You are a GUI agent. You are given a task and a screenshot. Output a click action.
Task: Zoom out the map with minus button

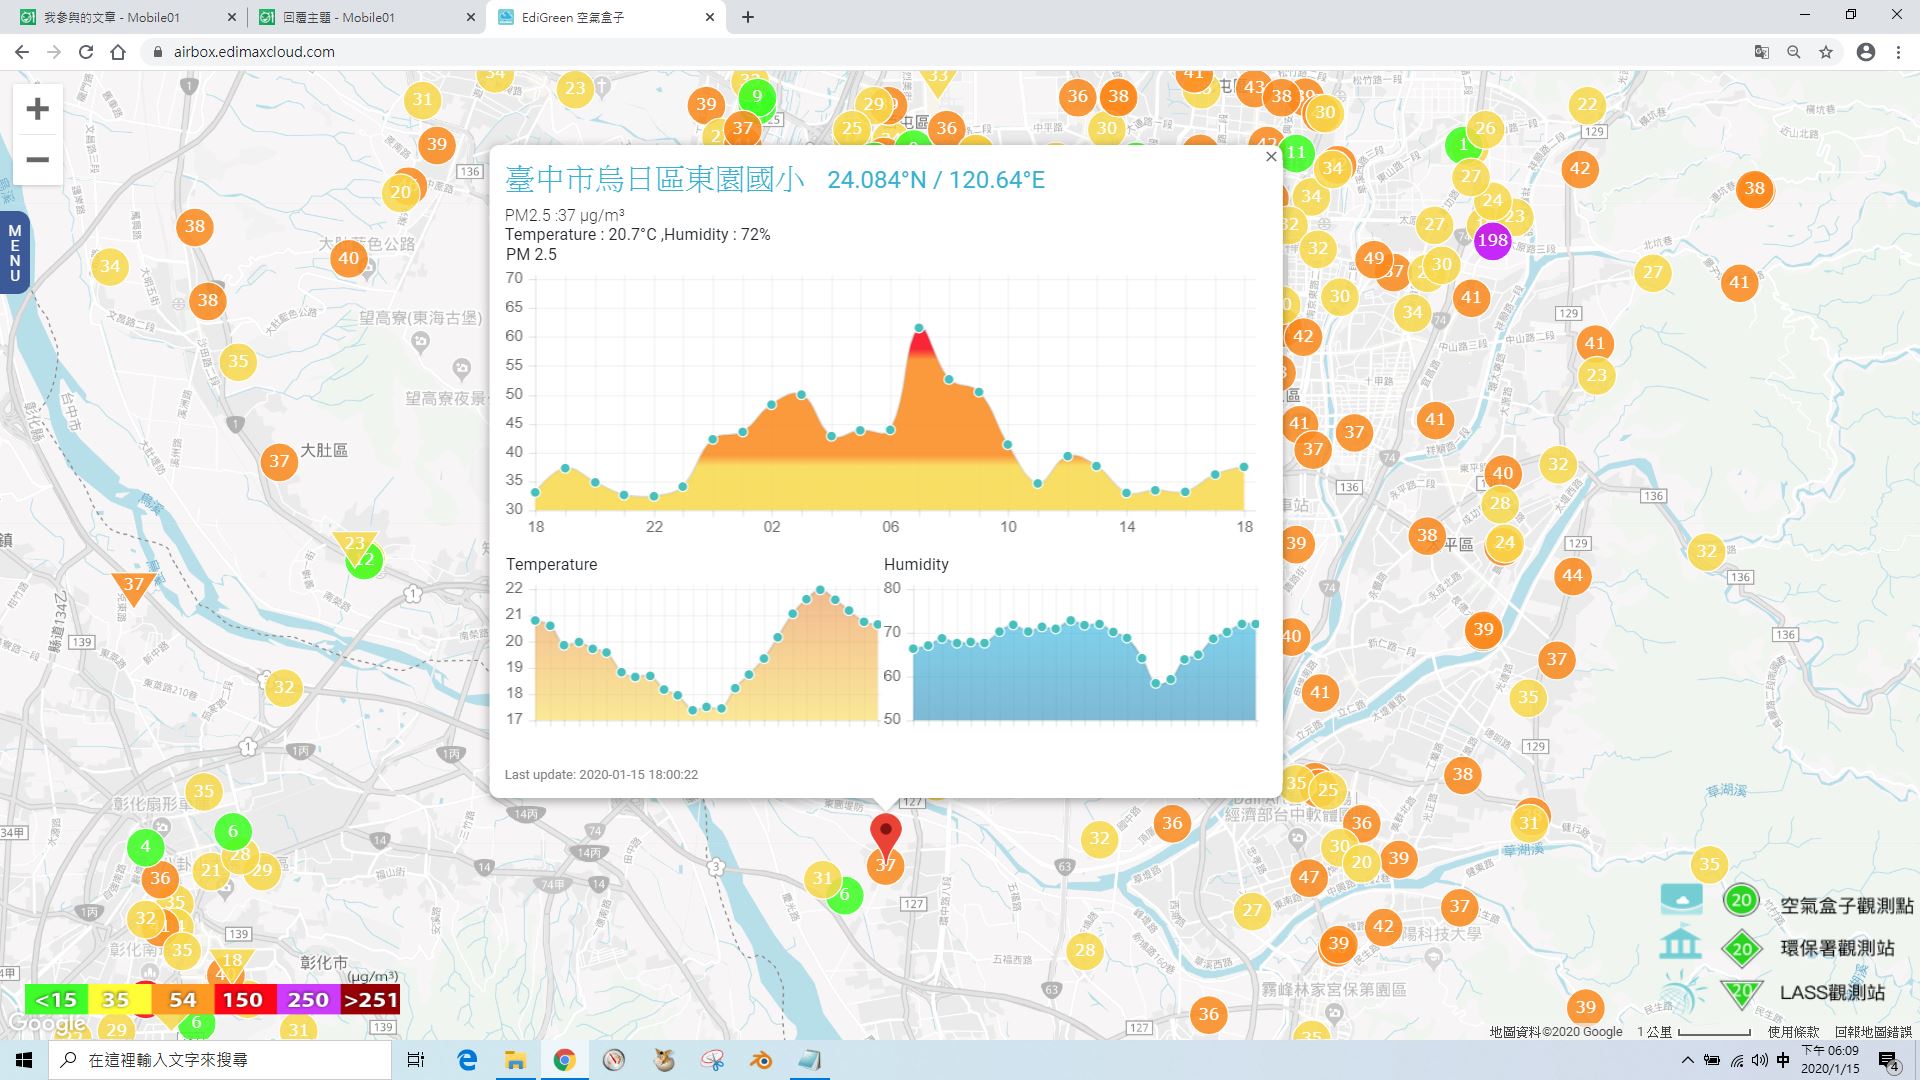coord(37,160)
